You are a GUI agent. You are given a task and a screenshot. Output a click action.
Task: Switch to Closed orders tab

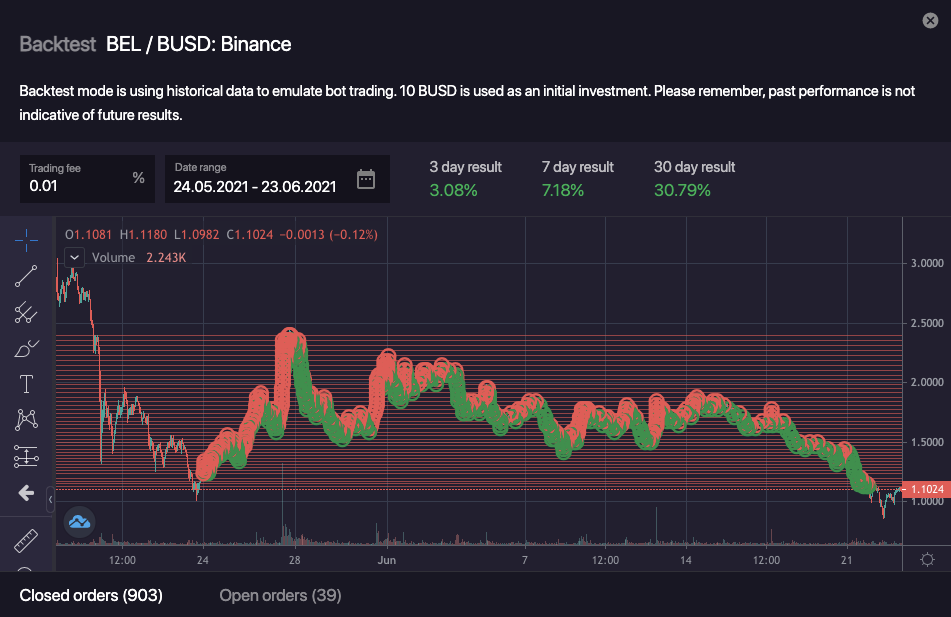[91, 596]
